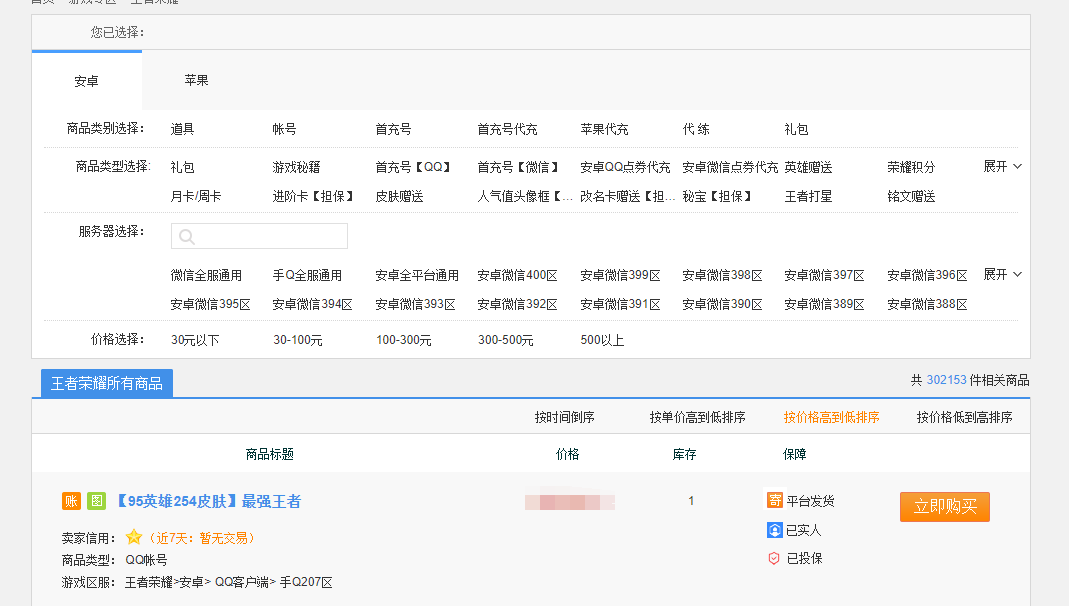Select product type 荣耀积分

coord(911,167)
